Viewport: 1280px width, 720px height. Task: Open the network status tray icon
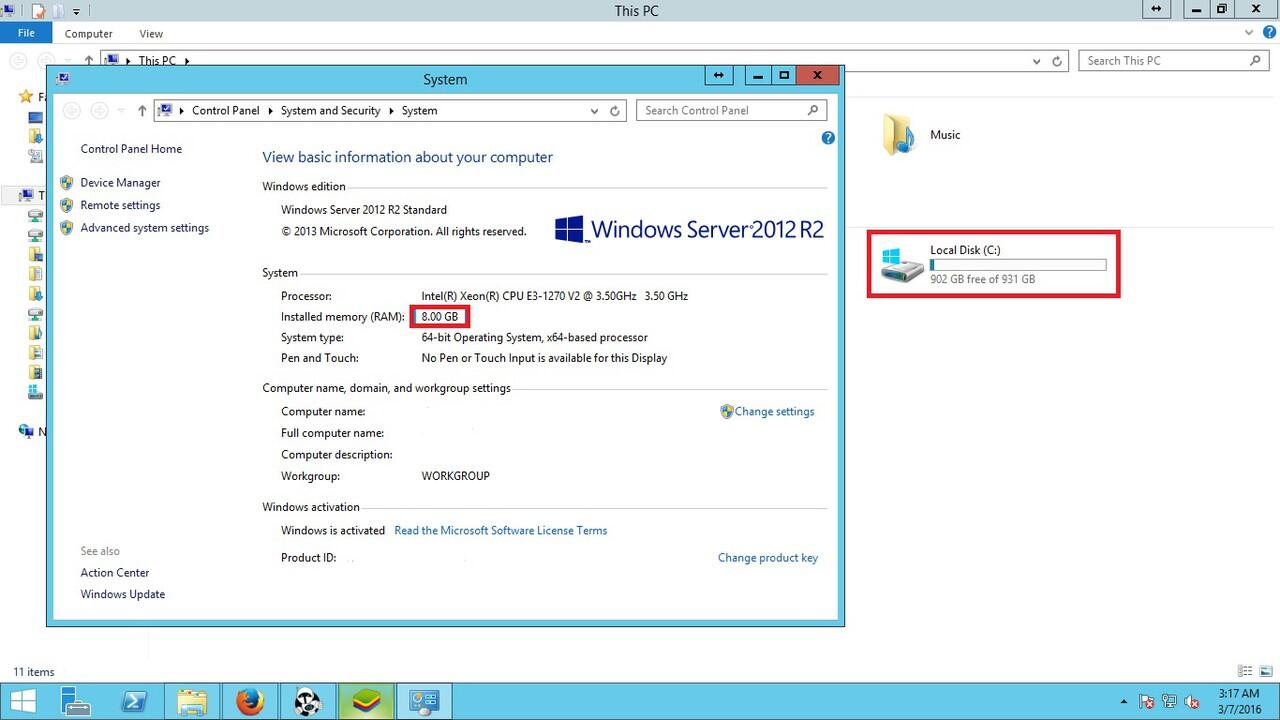click(1169, 702)
